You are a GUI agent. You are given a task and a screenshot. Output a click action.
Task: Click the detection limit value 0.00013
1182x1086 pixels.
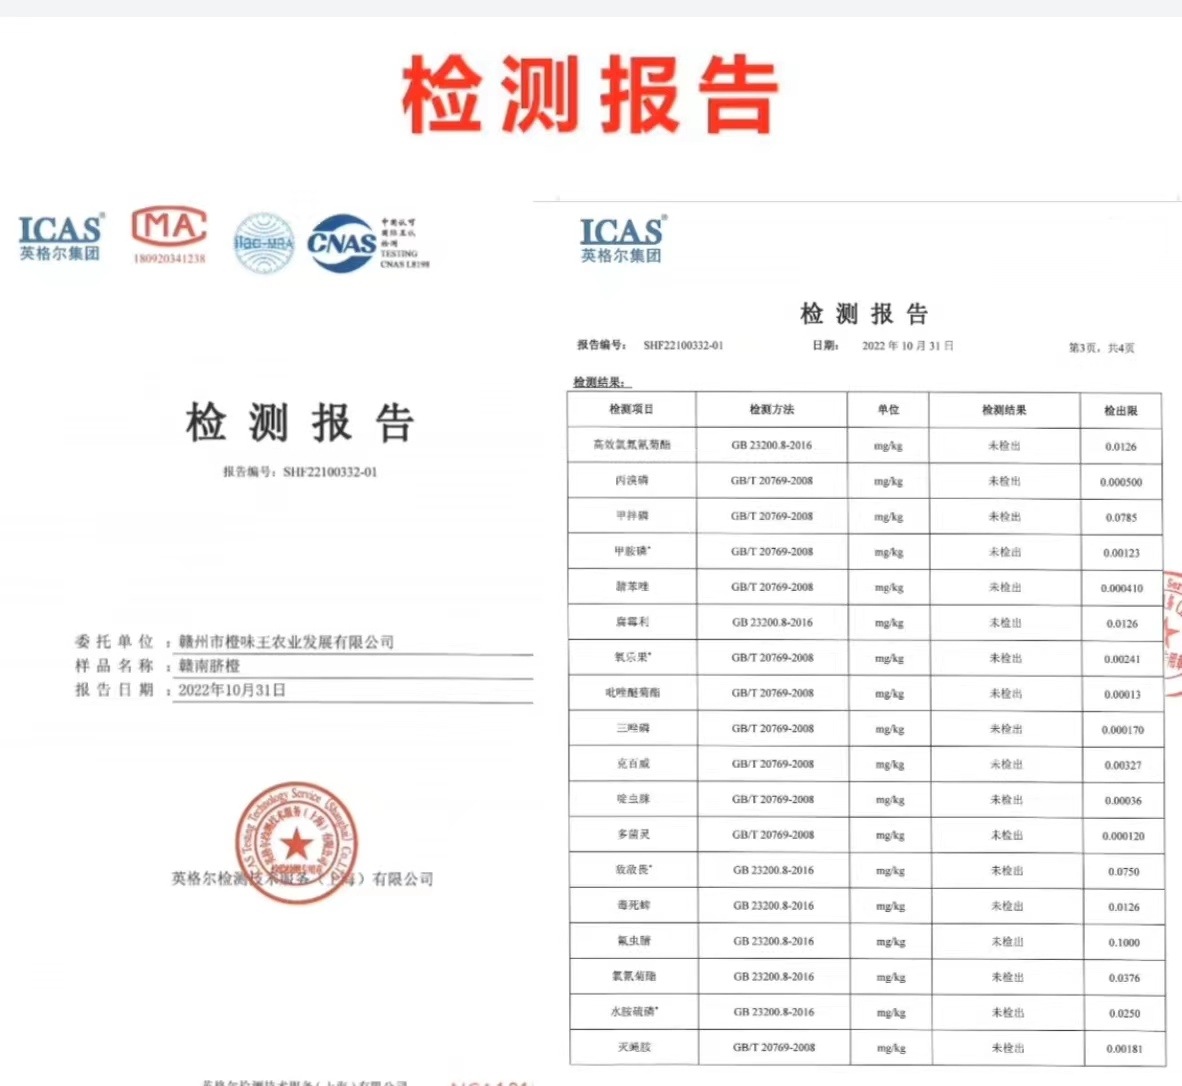[x=1122, y=695]
